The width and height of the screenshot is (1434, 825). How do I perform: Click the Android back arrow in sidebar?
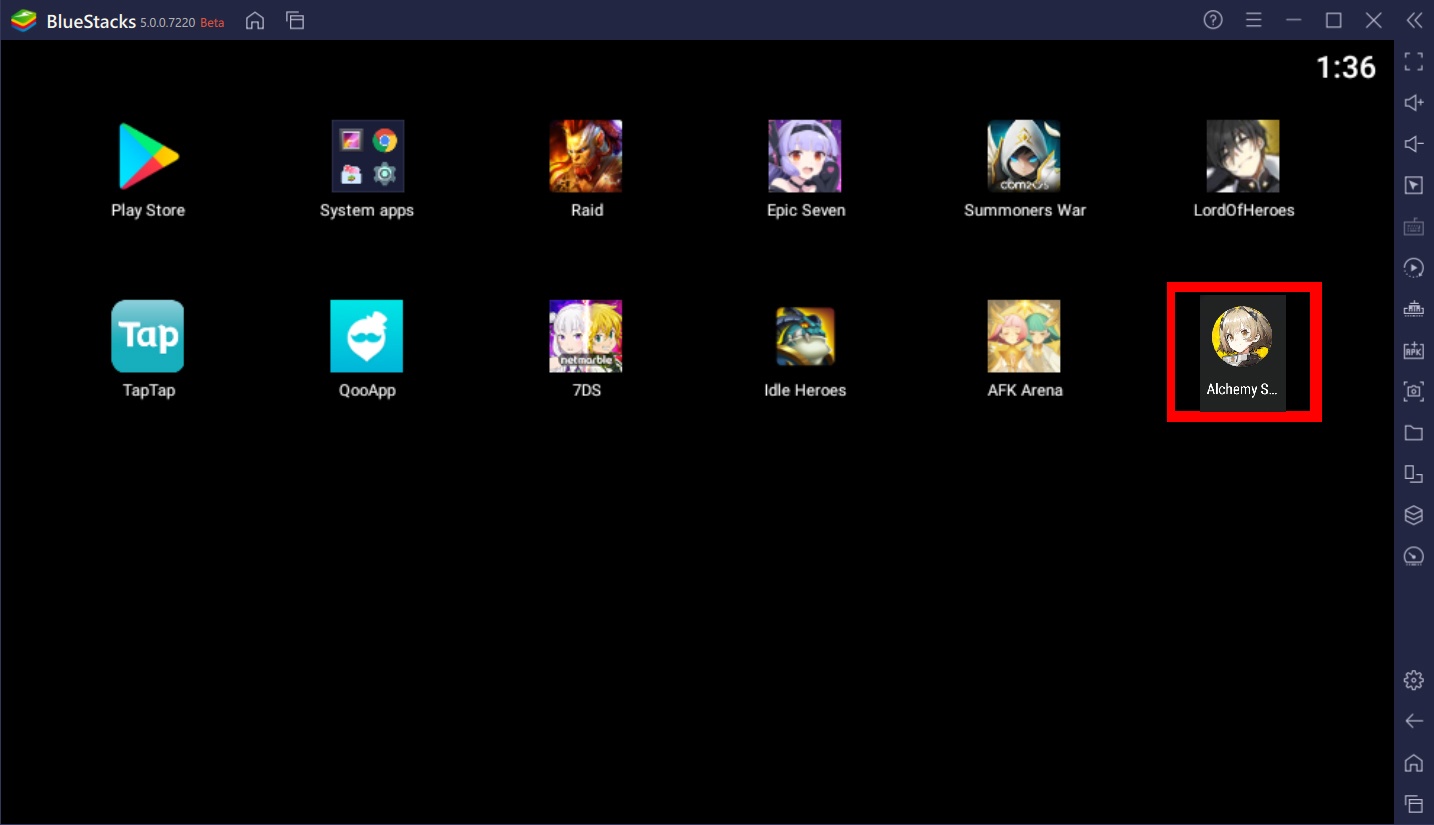point(1413,721)
